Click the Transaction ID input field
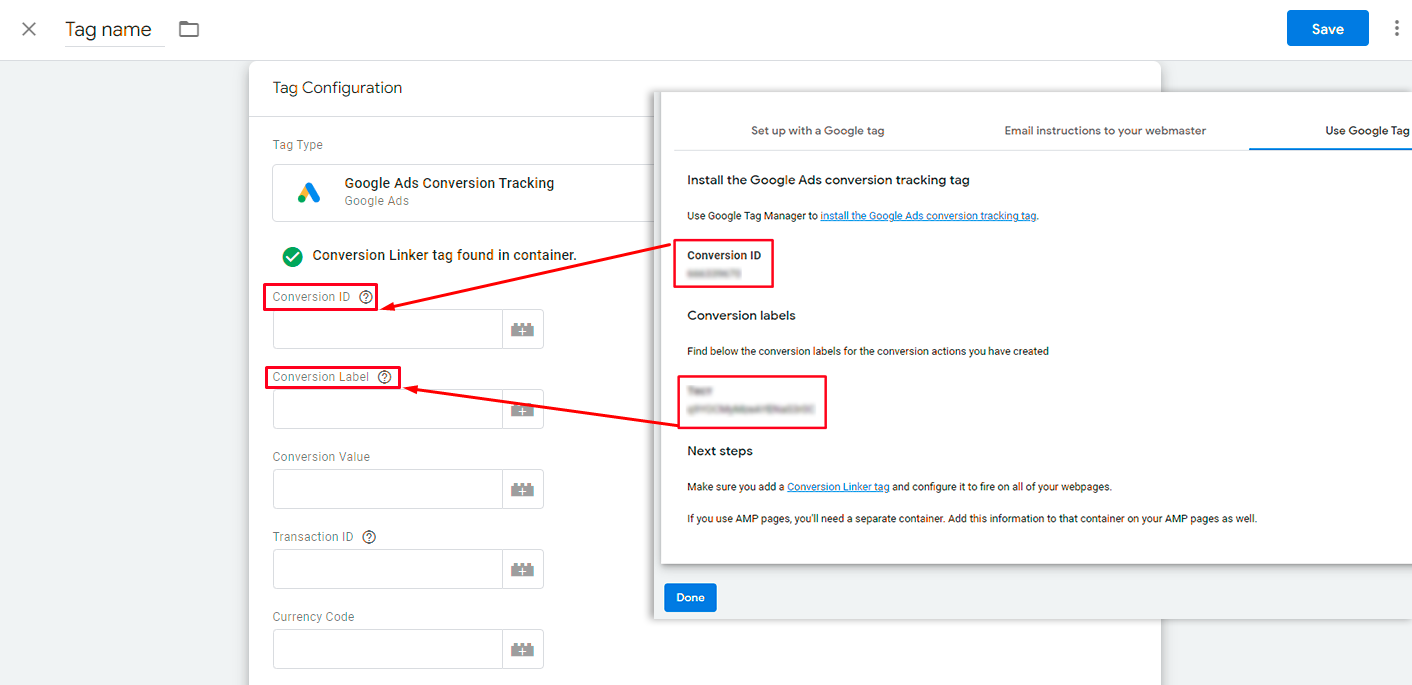1412x685 pixels. coord(387,569)
